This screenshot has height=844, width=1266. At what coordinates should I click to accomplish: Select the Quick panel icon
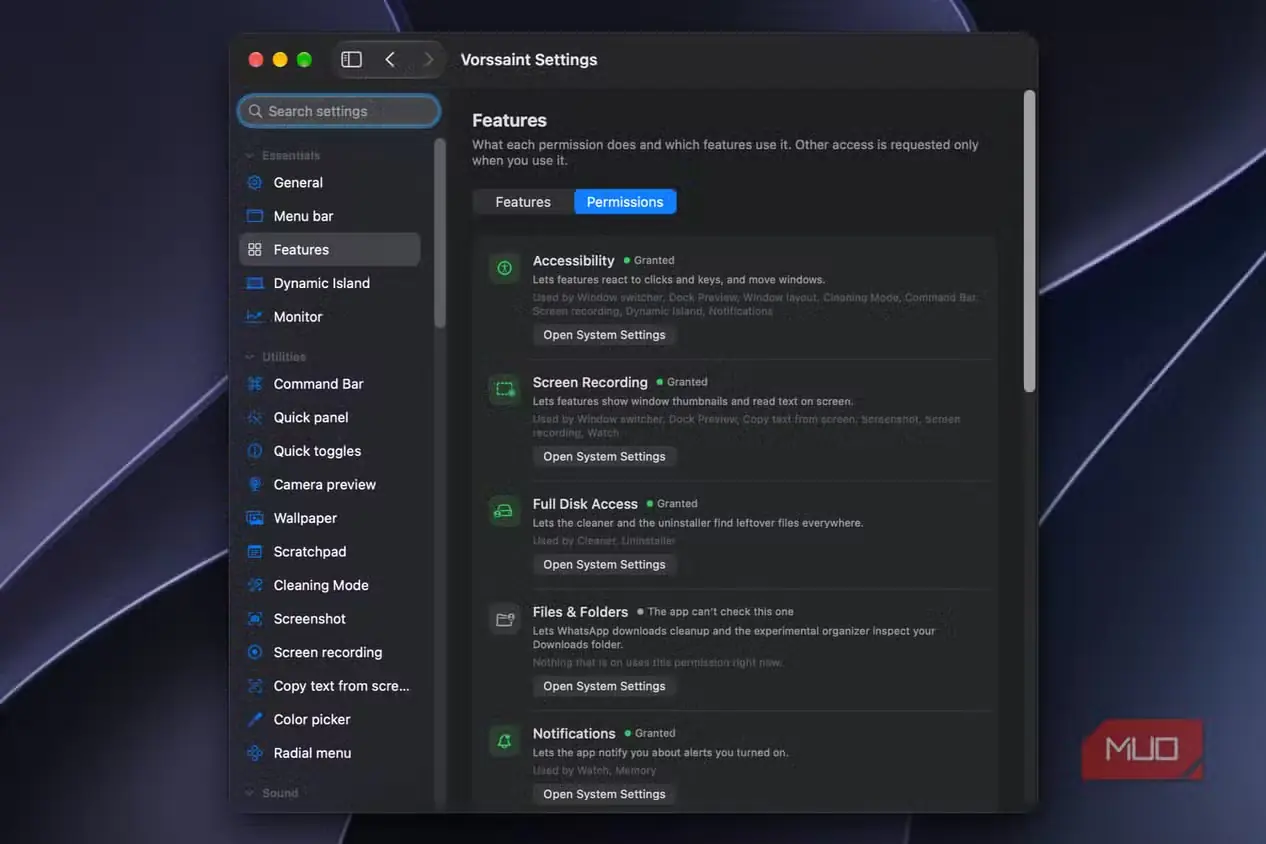click(255, 418)
